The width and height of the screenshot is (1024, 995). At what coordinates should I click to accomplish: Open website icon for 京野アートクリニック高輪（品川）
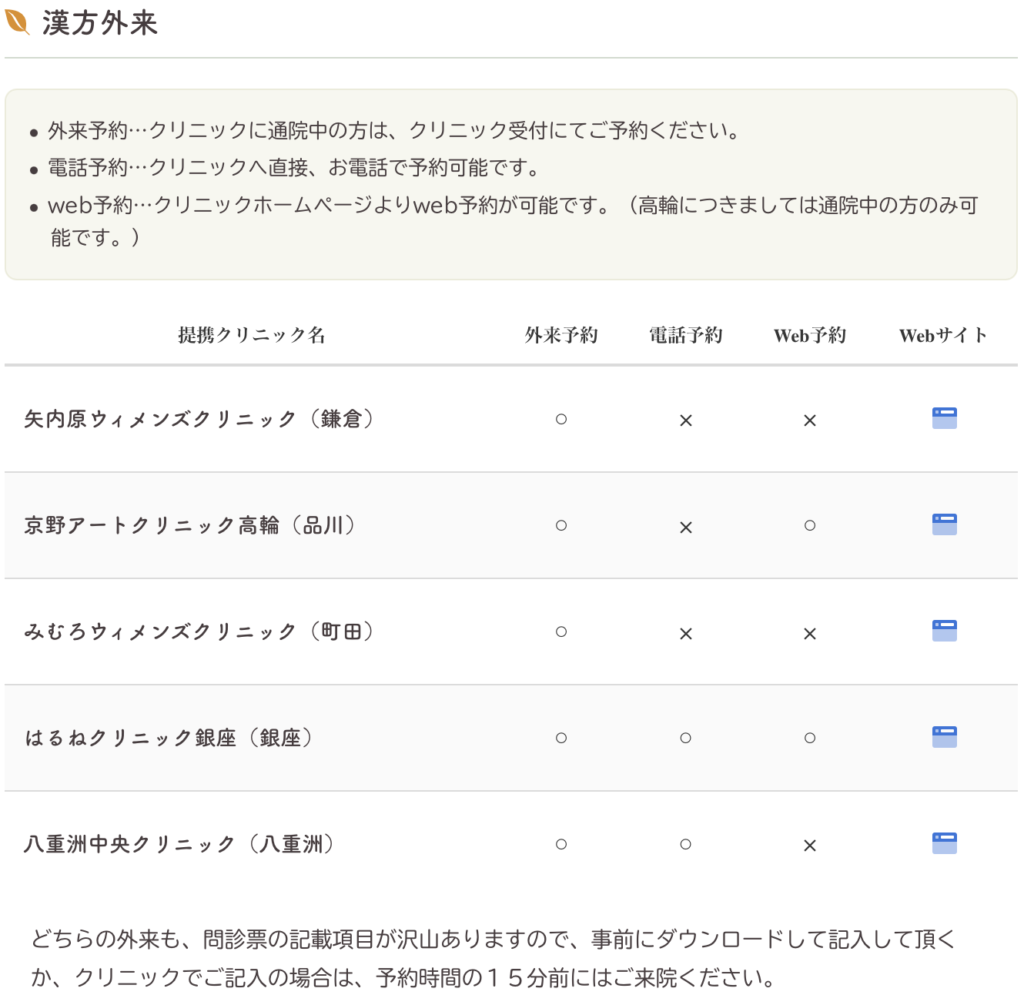coord(944,525)
